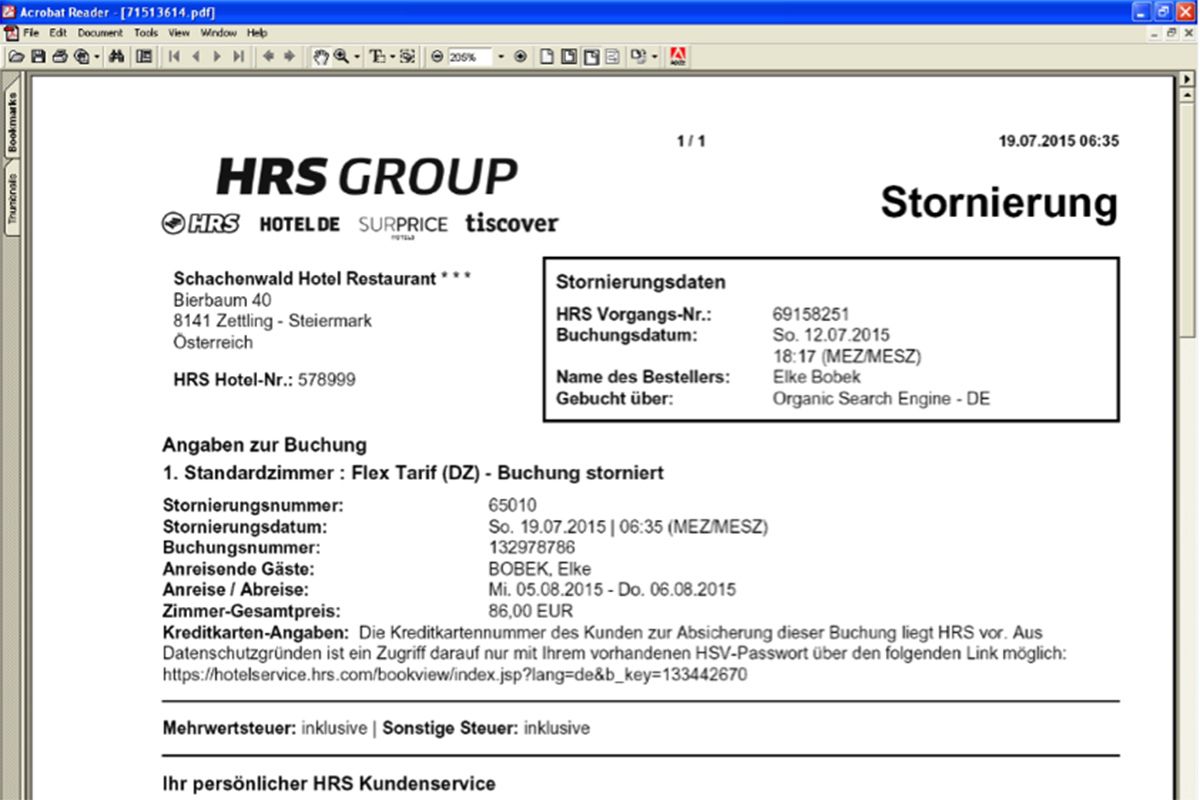
Task: Expand the zoom tool options arrow
Action: (357, 57)
